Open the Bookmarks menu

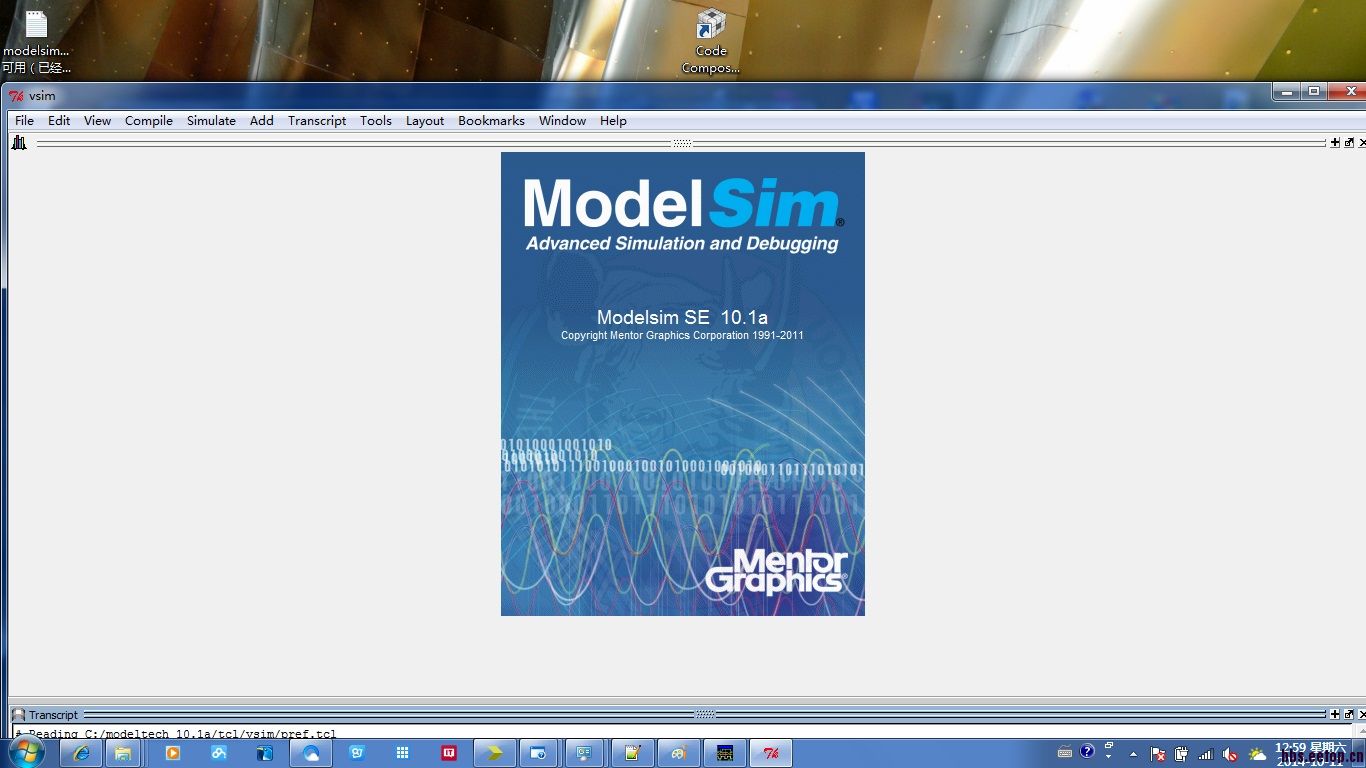coord(491,121)
